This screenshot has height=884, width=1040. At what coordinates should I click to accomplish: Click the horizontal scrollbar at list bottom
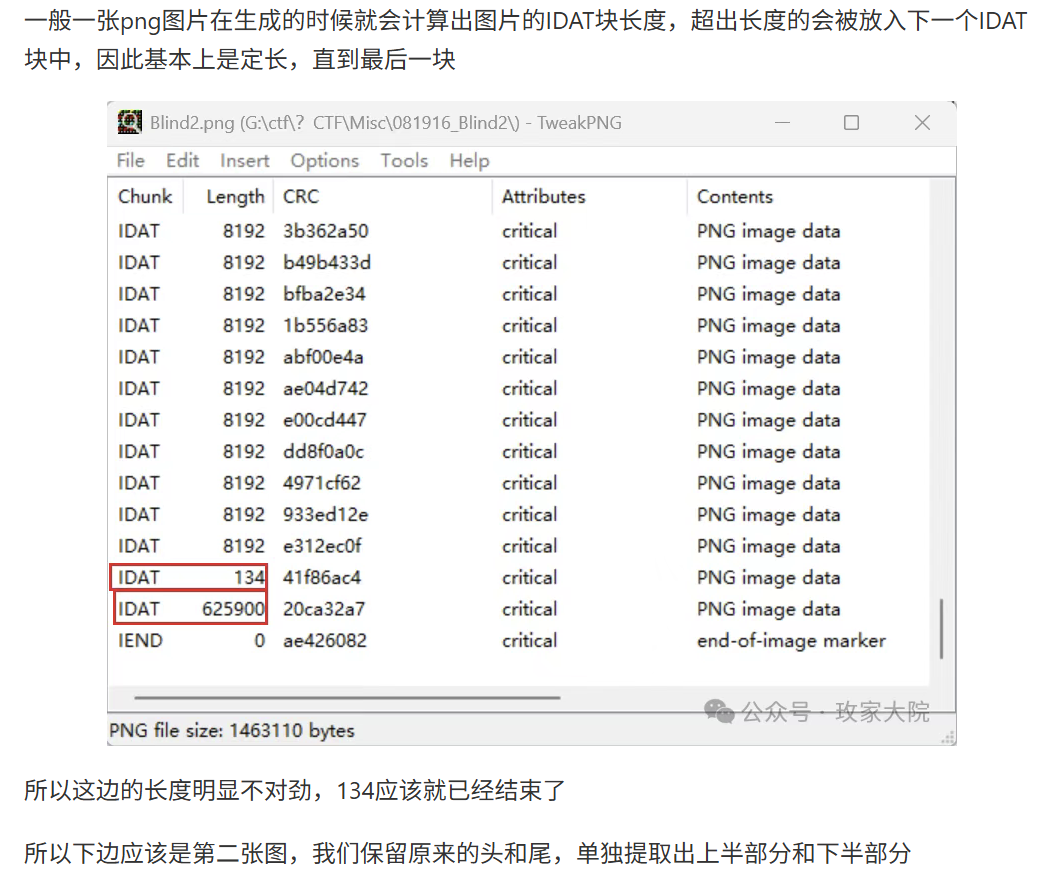click(x=346, y=698)
